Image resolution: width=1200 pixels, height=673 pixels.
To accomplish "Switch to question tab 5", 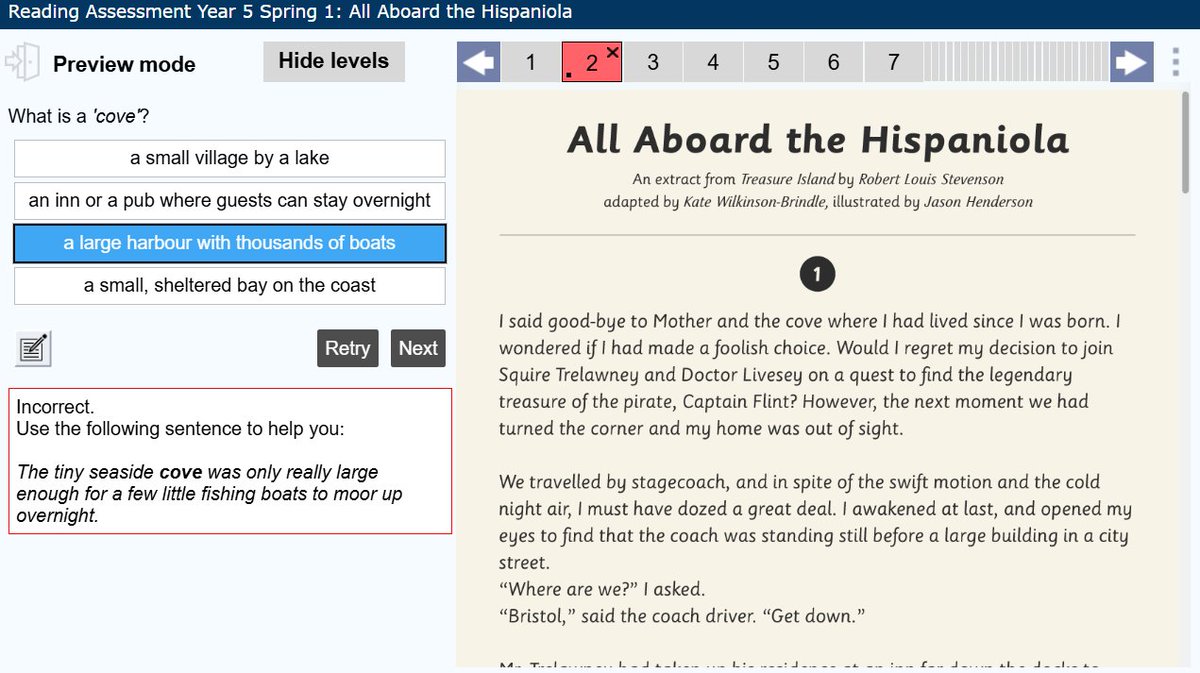I will (x=773, y=63).
